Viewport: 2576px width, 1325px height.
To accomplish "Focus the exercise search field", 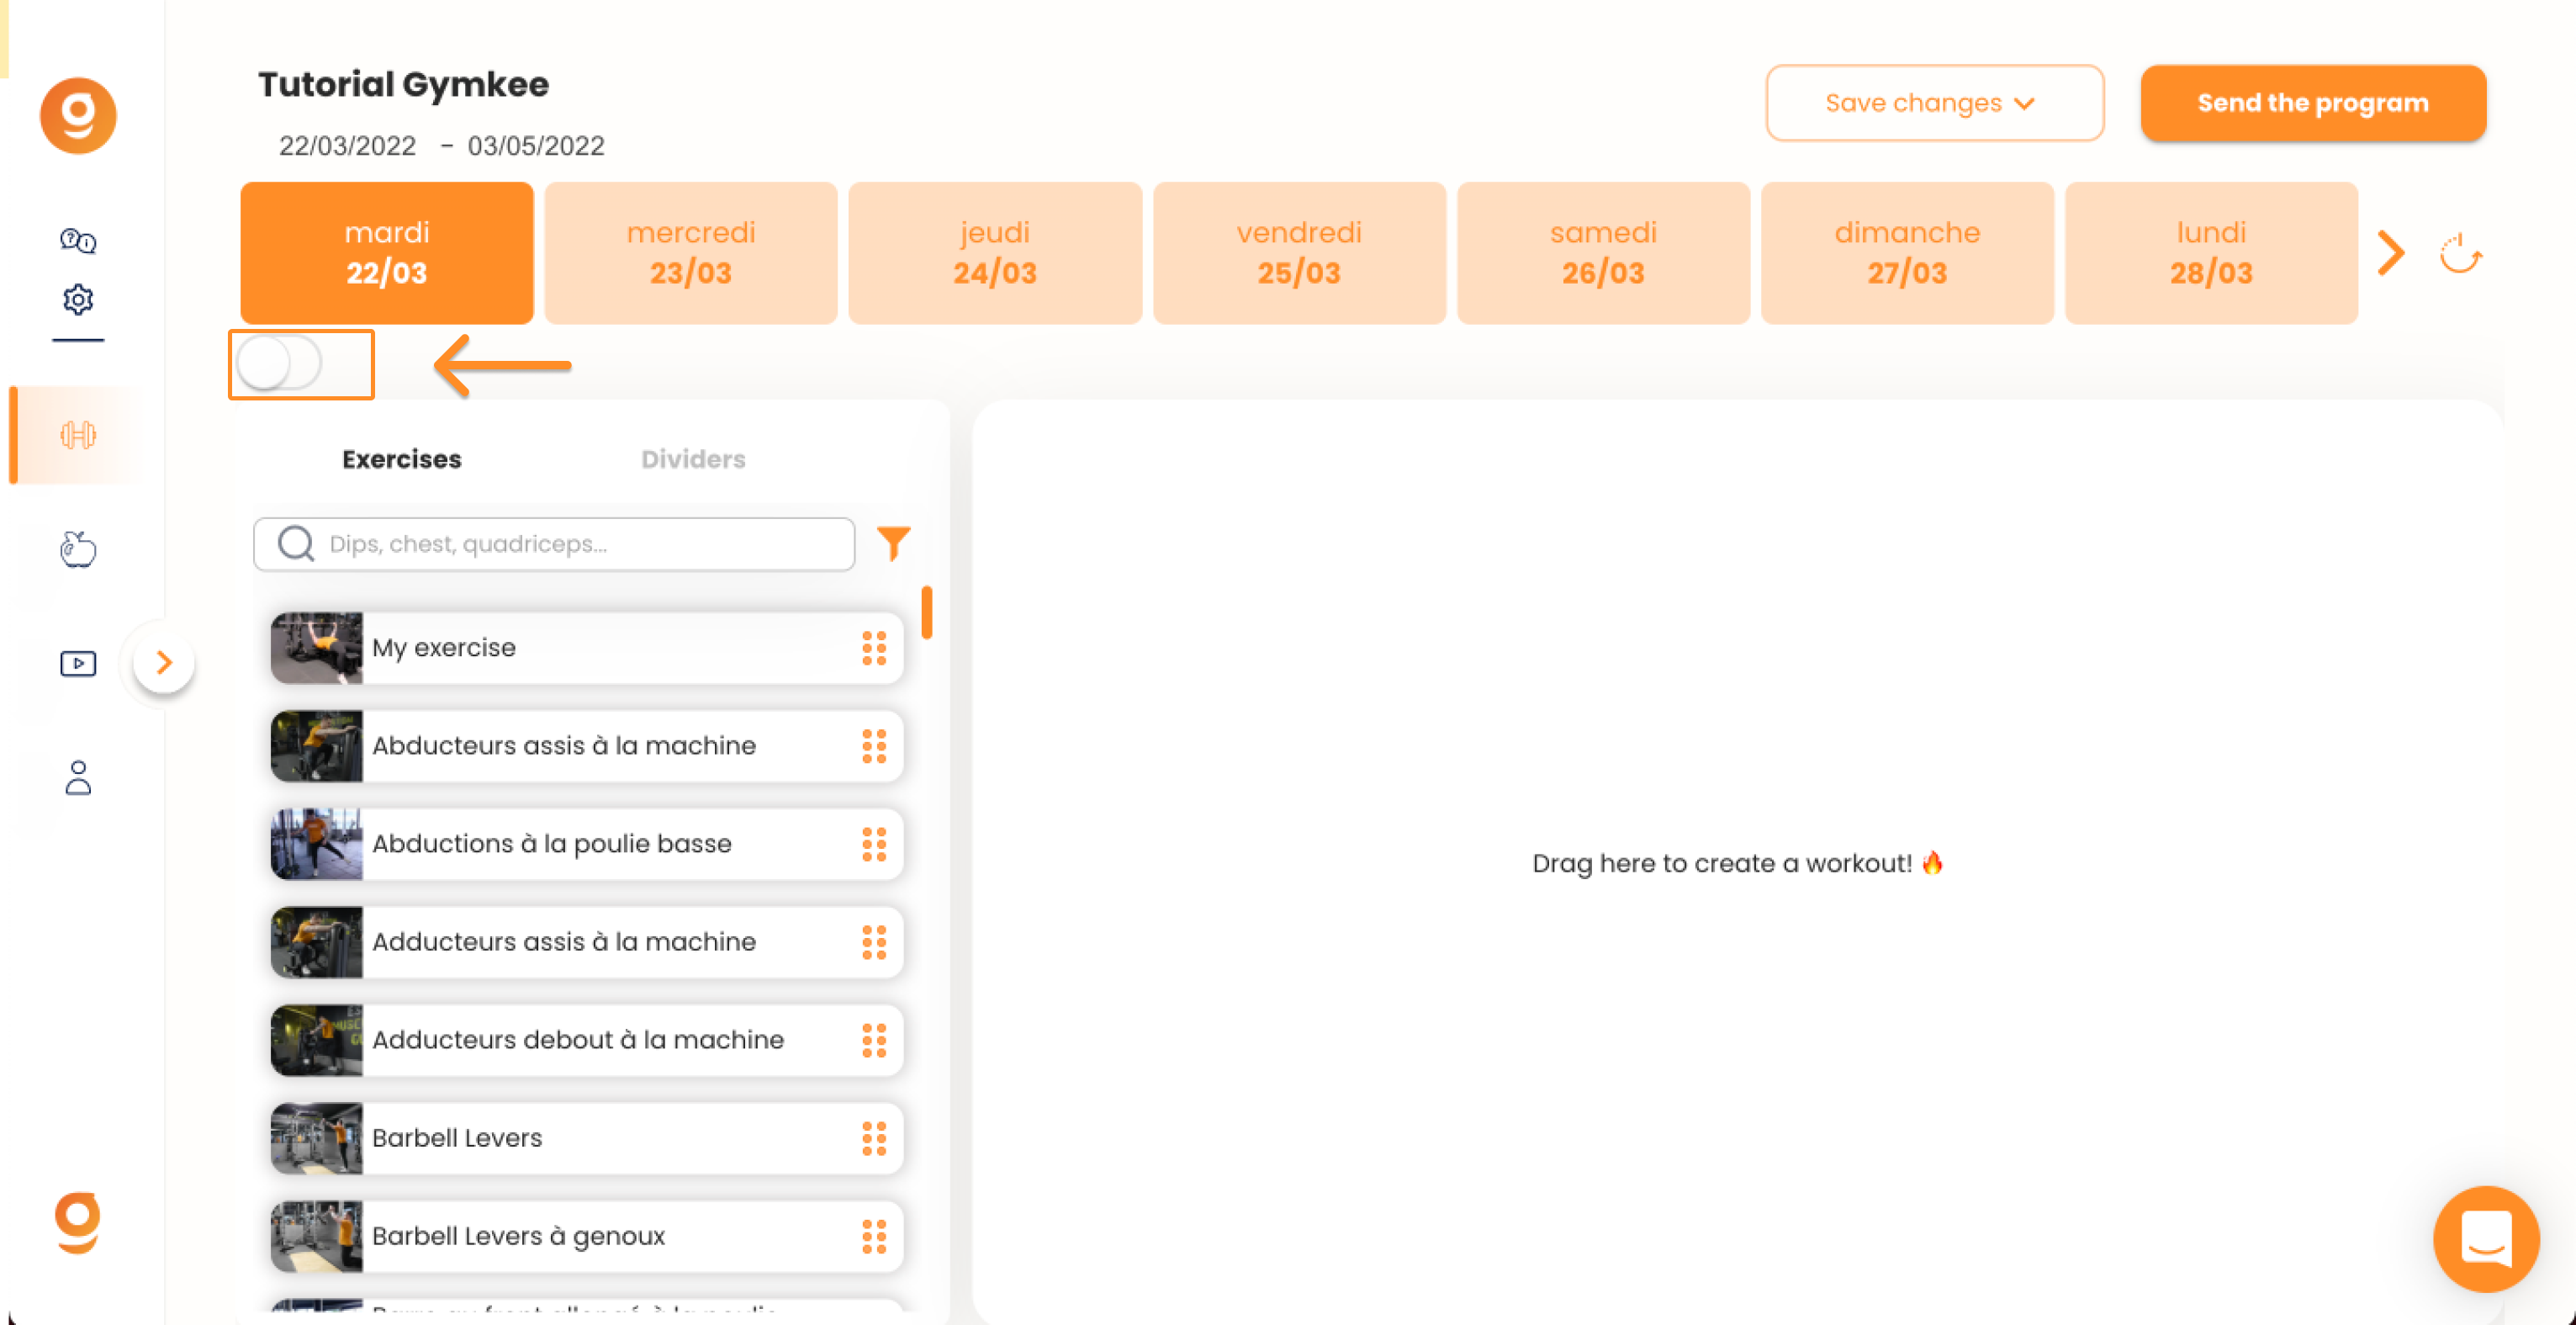I will pyautogui.click(x=554, y=544).
